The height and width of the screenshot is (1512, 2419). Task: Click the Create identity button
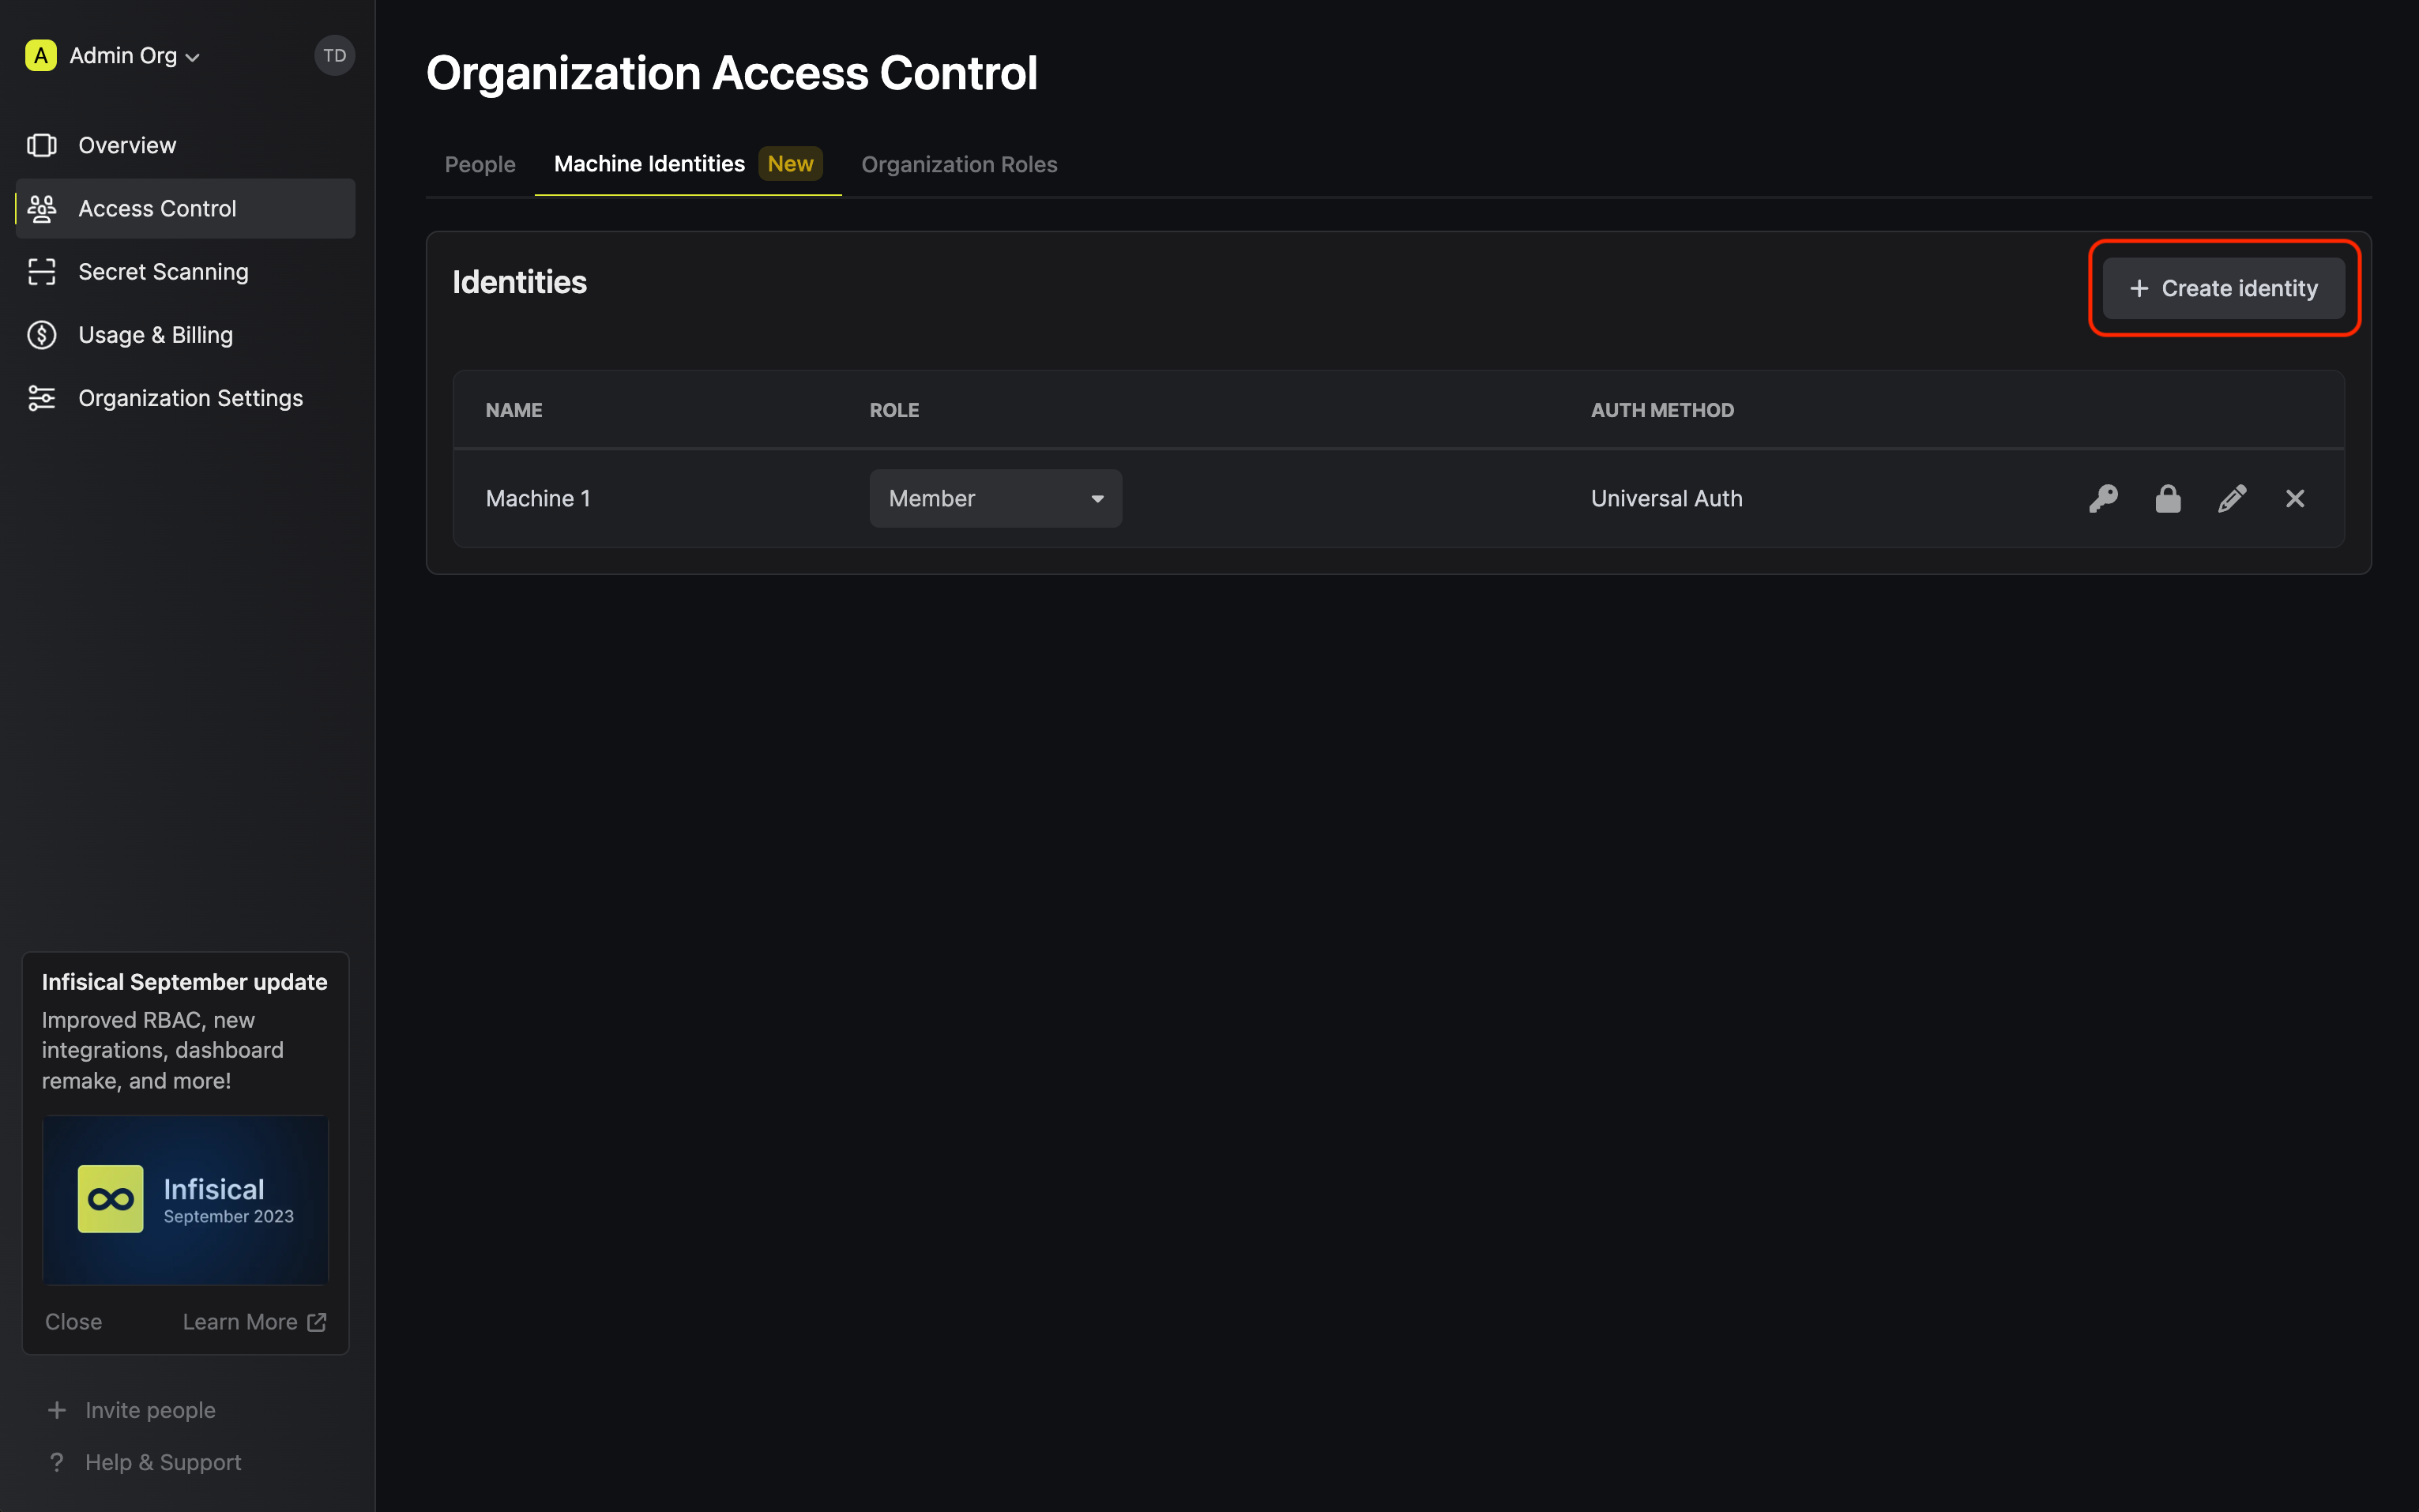point(2223,288)
